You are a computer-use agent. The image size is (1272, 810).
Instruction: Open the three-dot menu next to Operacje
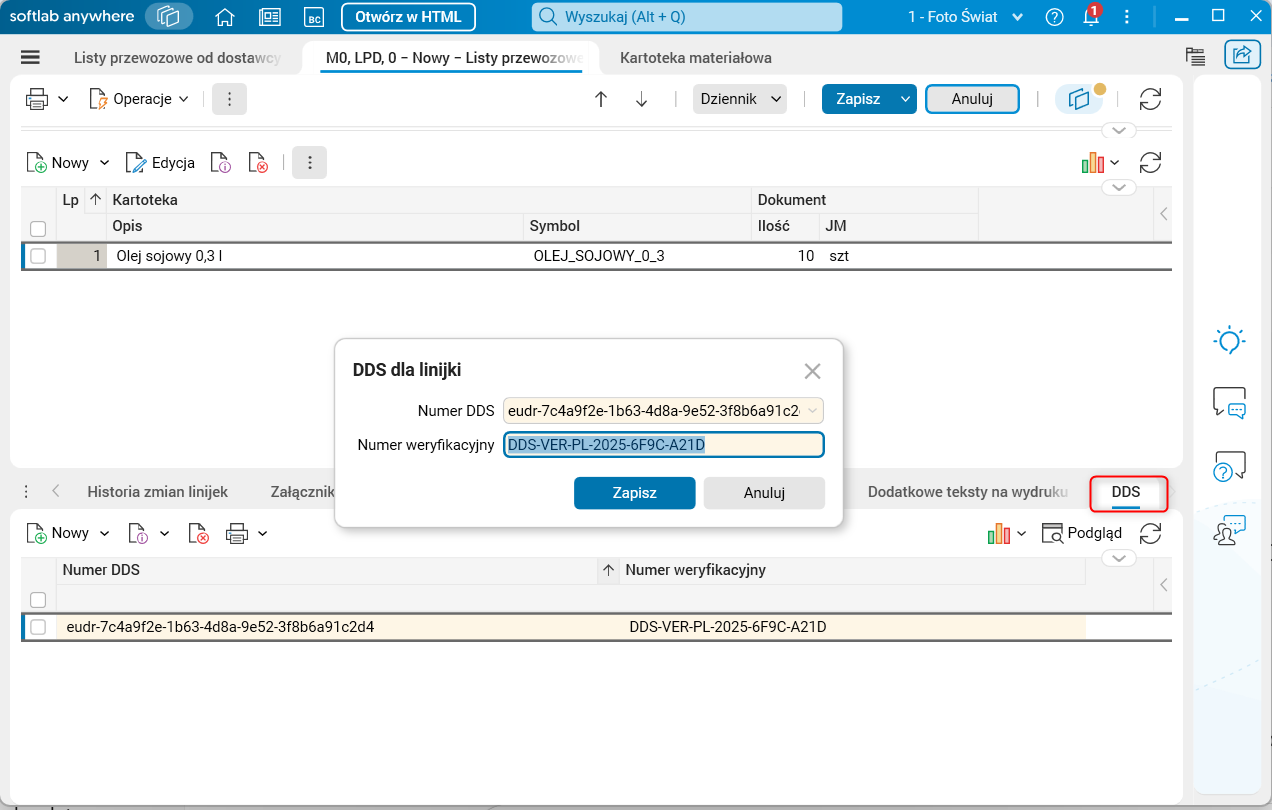229,99
